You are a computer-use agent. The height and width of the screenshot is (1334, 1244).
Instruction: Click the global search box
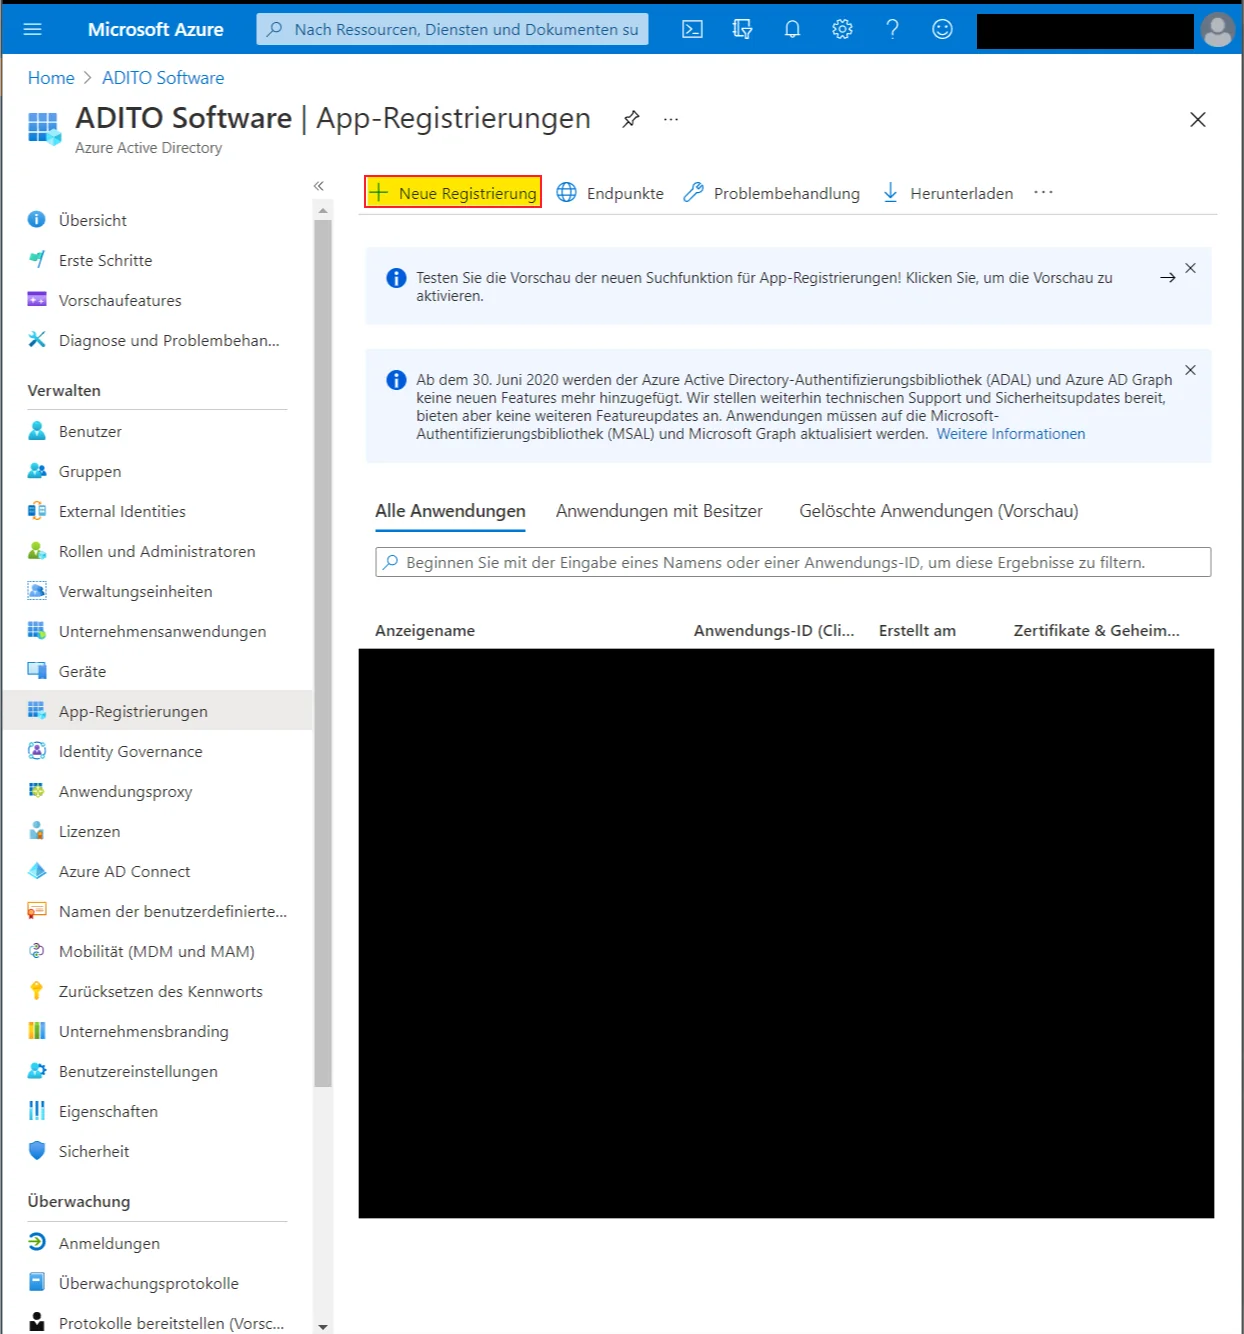[x=452, y=29]
